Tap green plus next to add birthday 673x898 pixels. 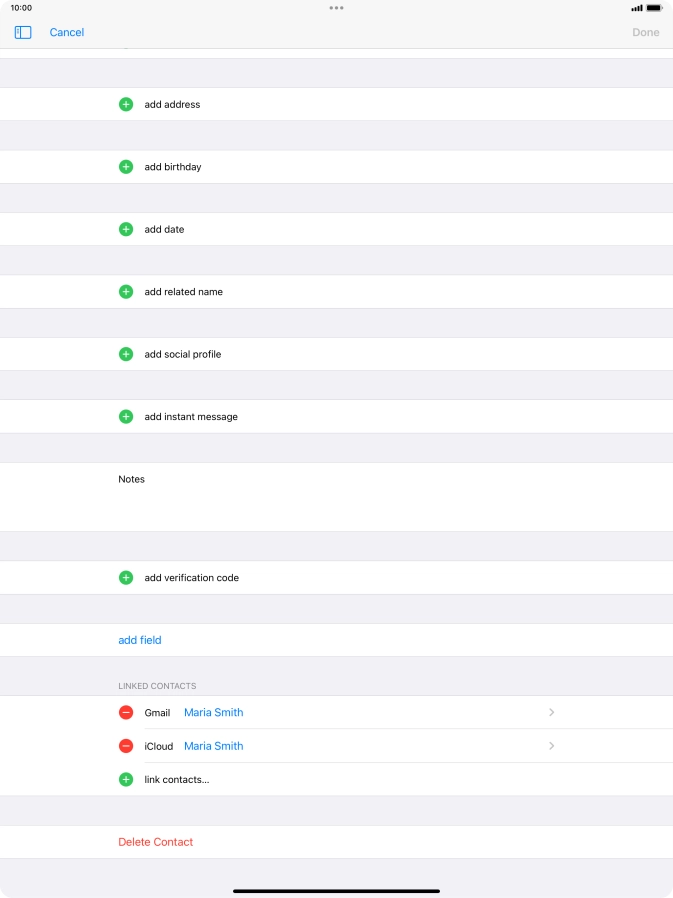click(126, 167)
